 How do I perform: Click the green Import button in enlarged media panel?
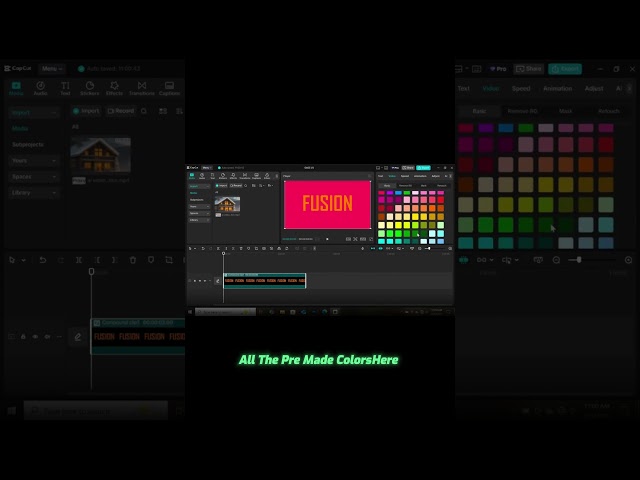tap(86, 111)
